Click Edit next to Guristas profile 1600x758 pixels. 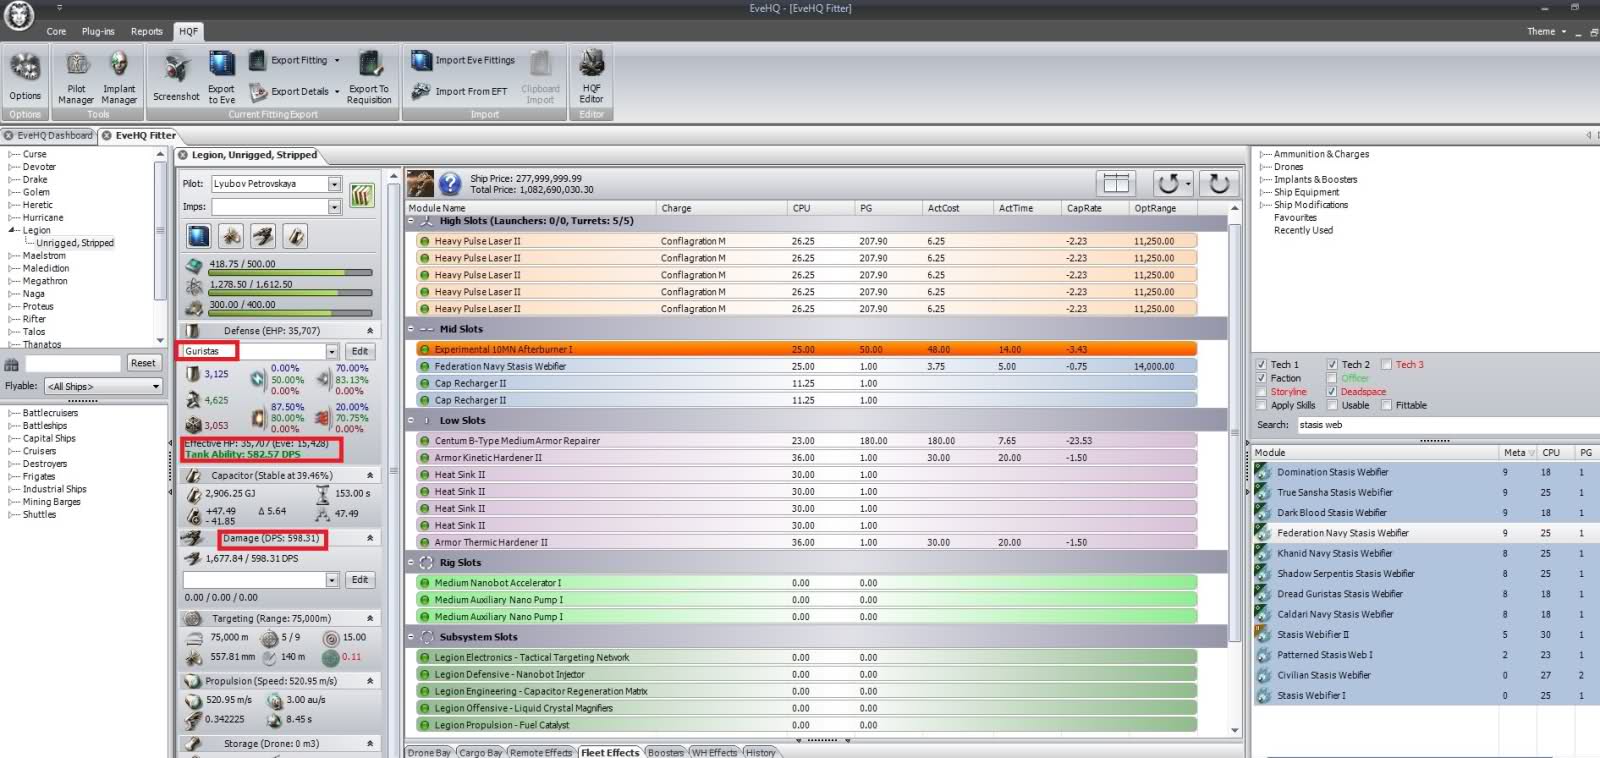360,352
